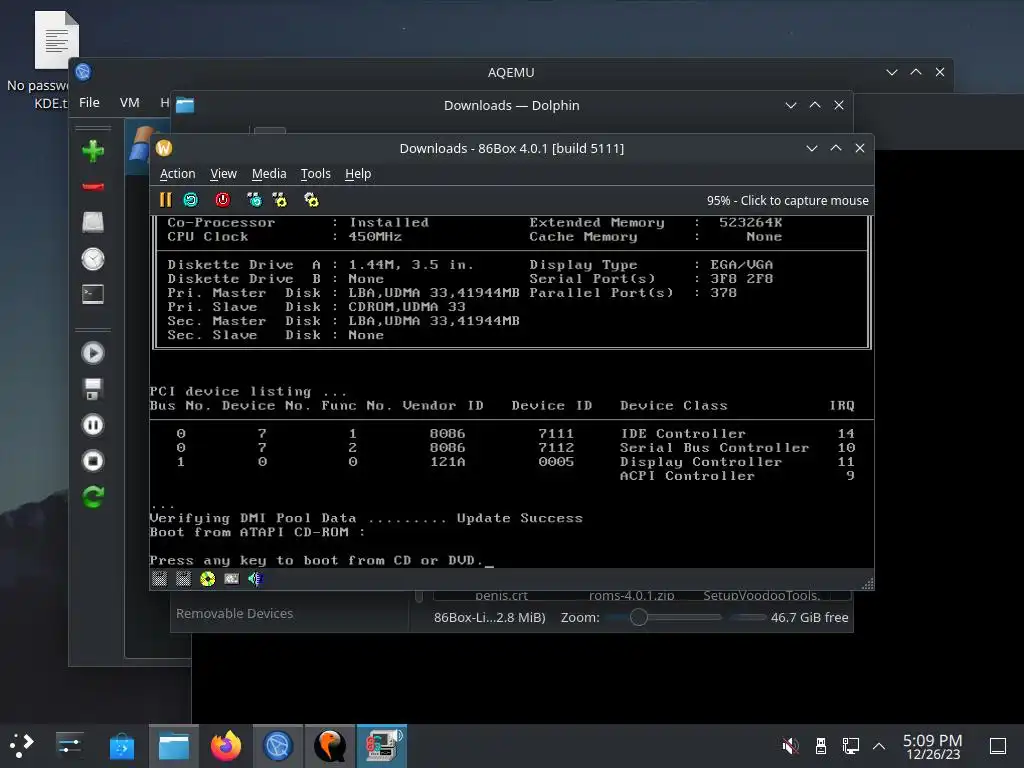Unmute audio volume in system tray
Screen dimensions: 1024x768
[790, 745]
